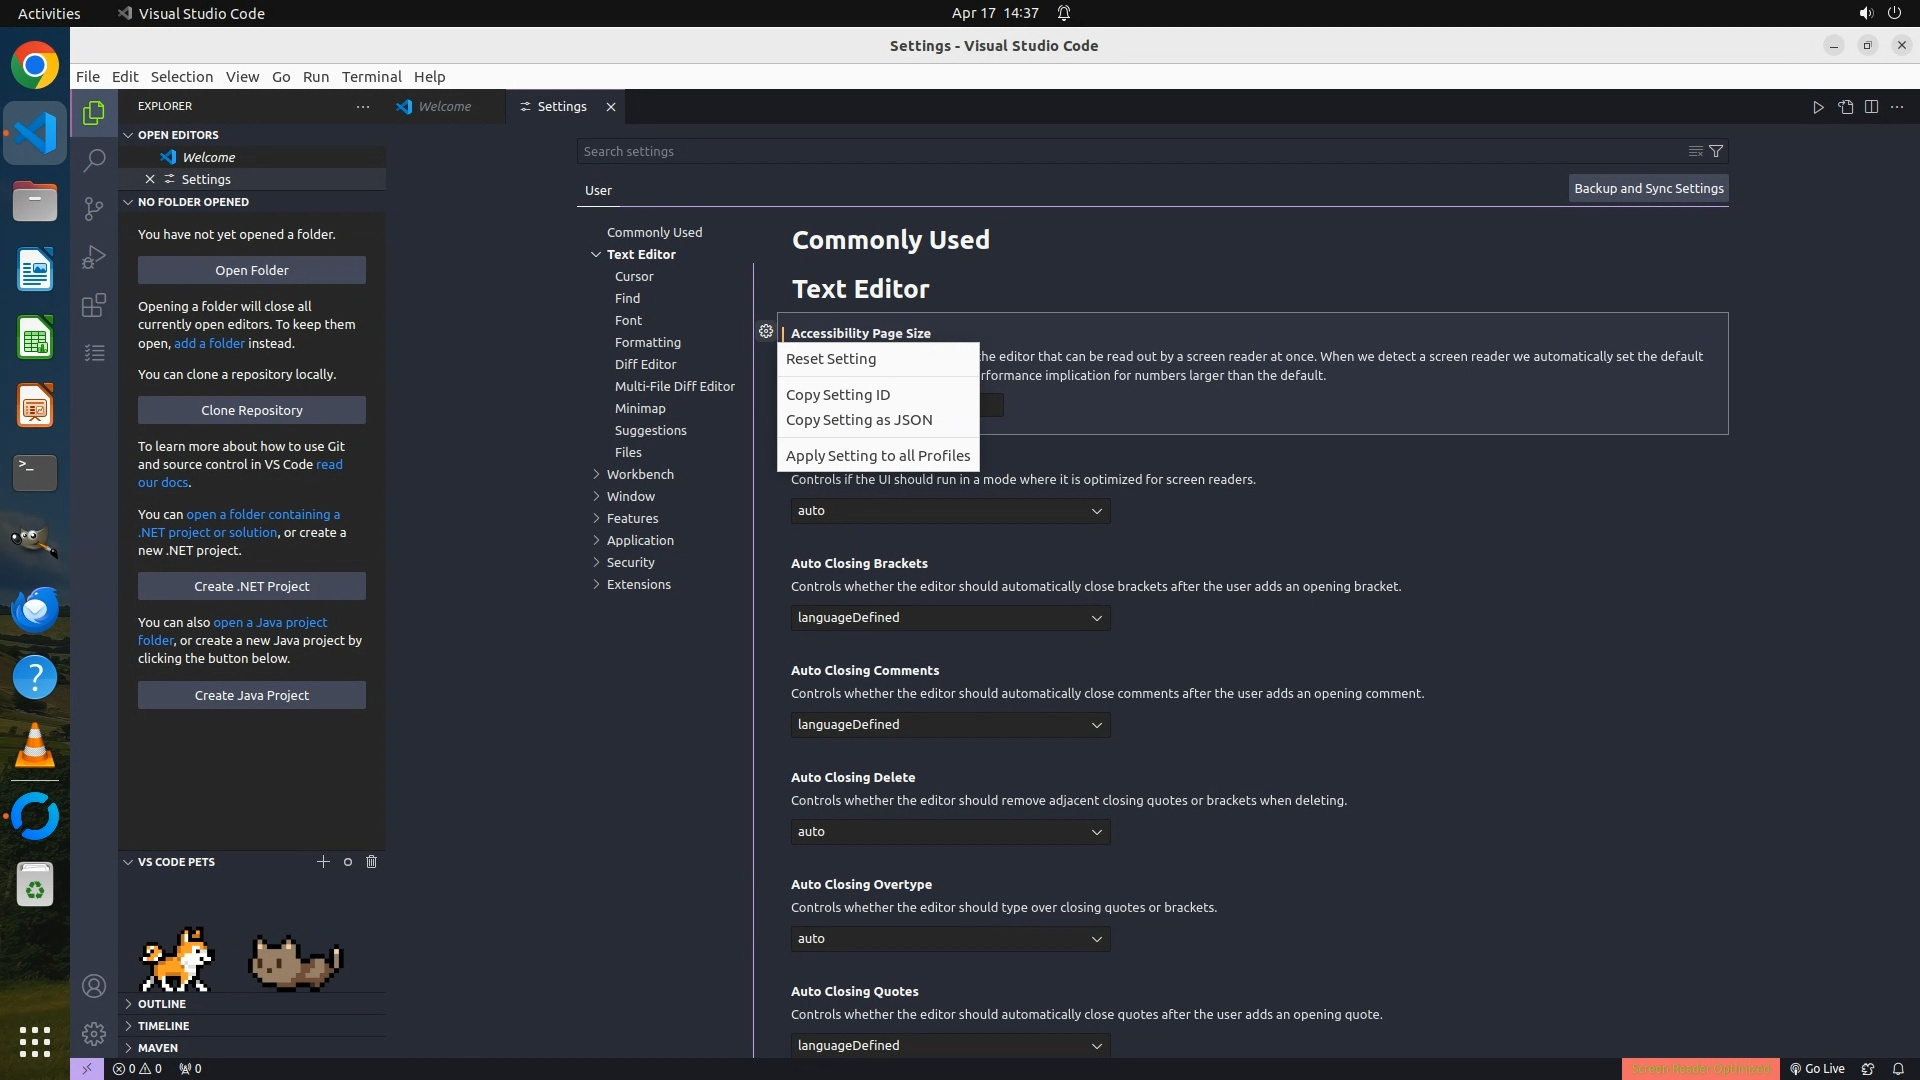Add a new pet with plus icon
This screenshot has height=1080, width=1920.
click(323, 861)
